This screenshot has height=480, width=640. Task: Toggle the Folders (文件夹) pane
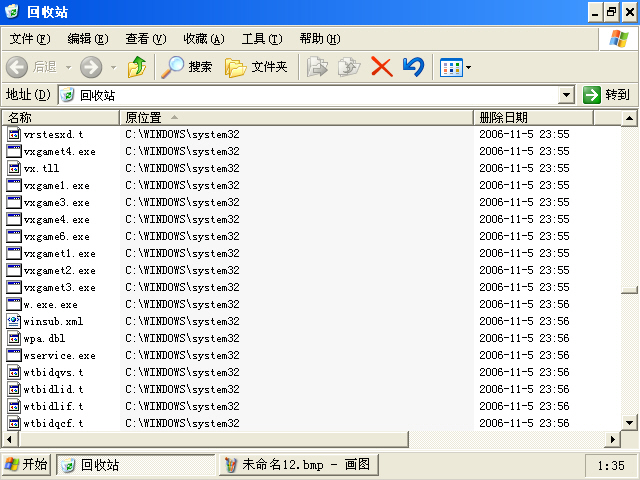256,67
